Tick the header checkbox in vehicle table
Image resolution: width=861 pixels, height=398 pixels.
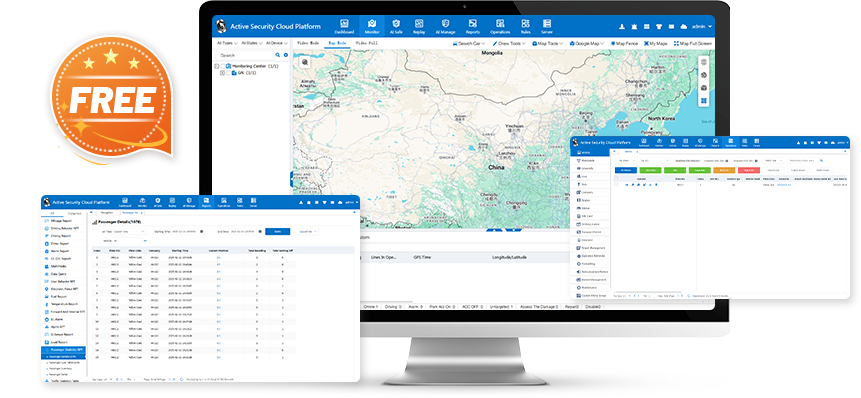coord(616,178)
